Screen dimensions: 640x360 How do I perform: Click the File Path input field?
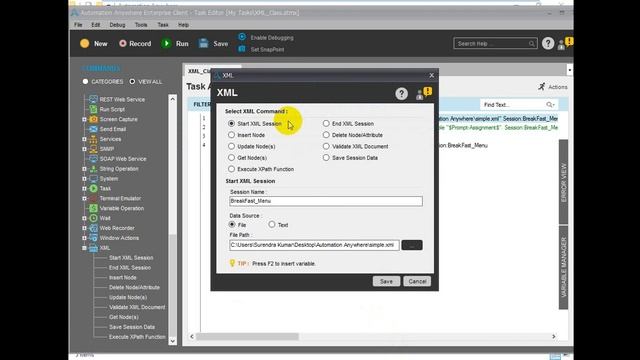(x=314, y=245)
